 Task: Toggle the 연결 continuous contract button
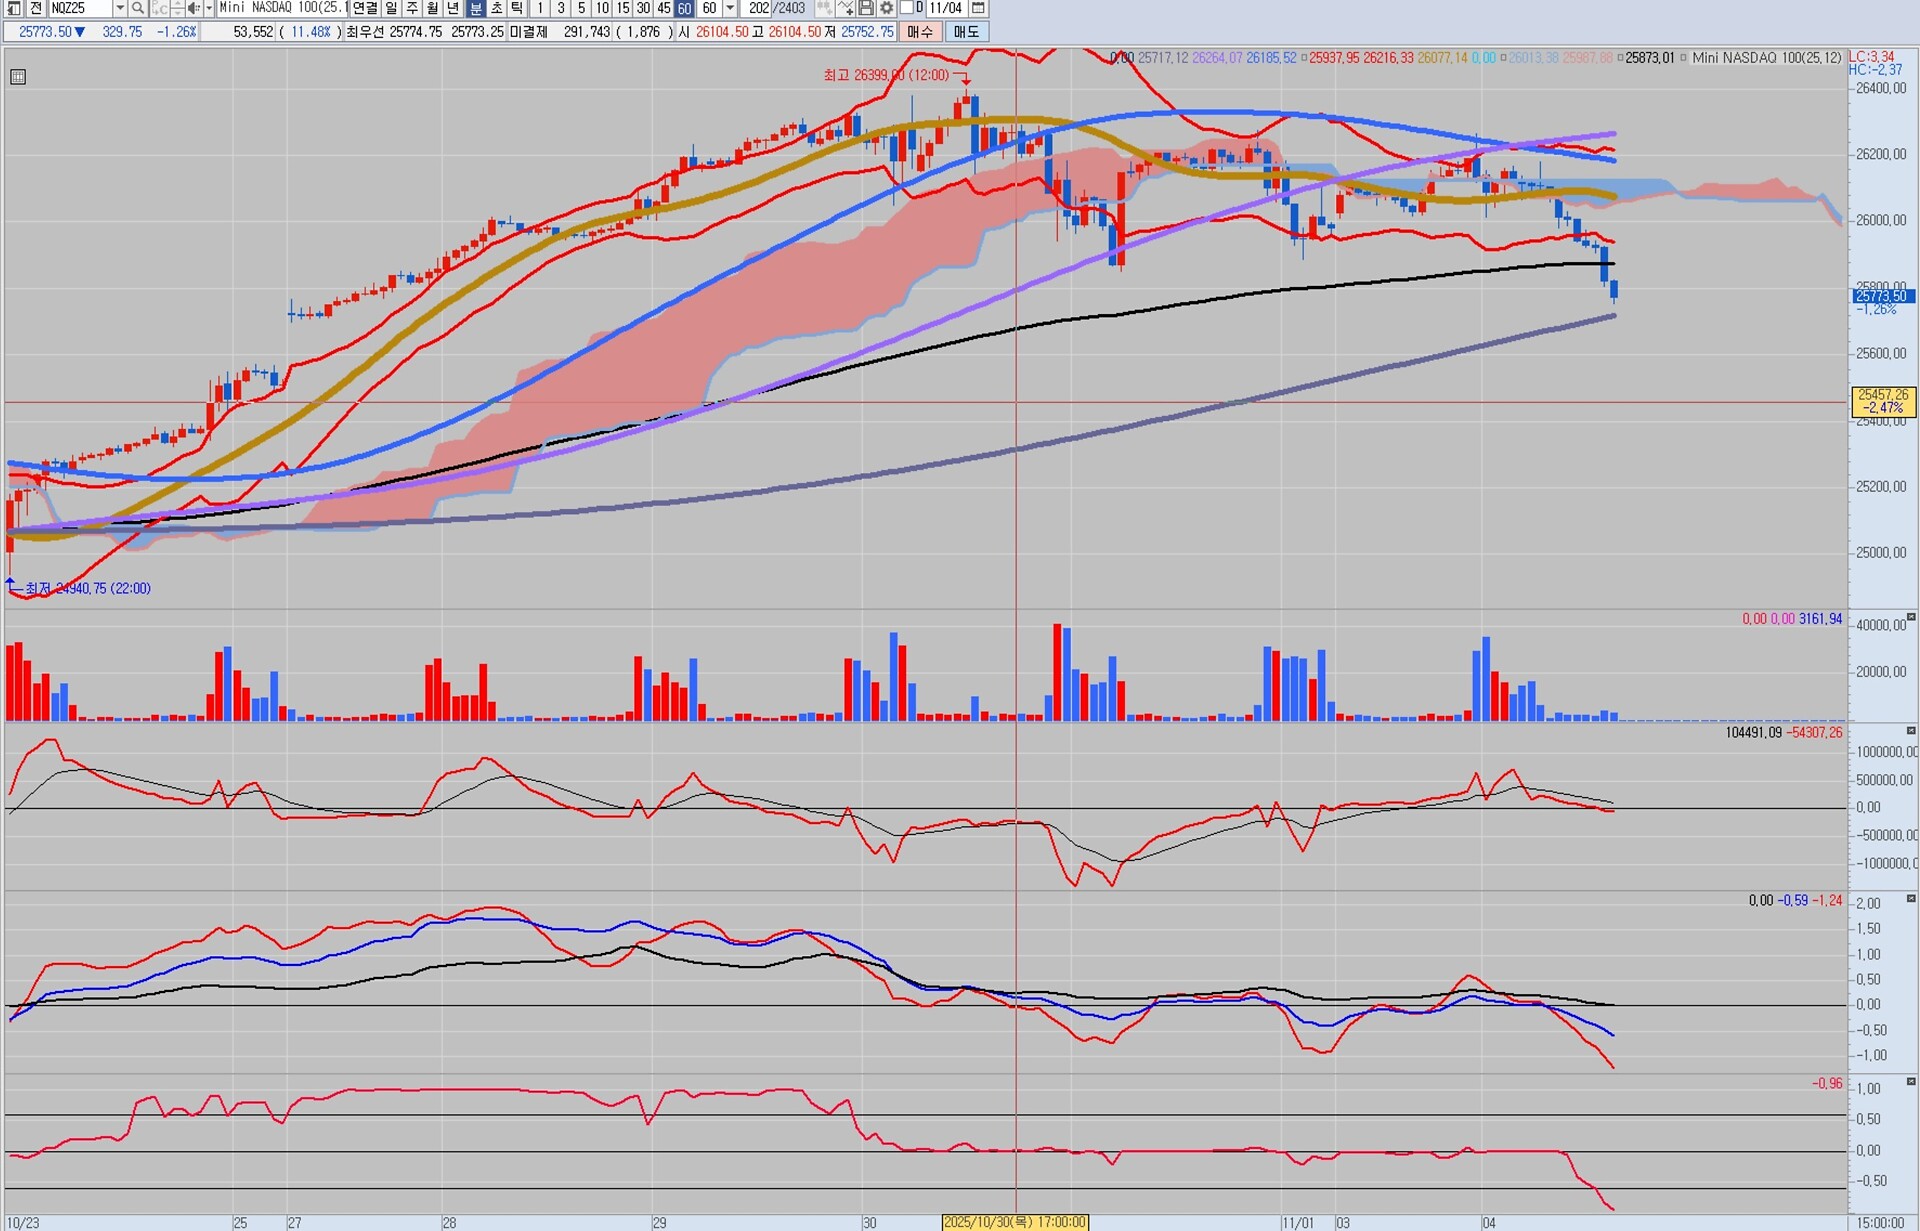[365, 8]
